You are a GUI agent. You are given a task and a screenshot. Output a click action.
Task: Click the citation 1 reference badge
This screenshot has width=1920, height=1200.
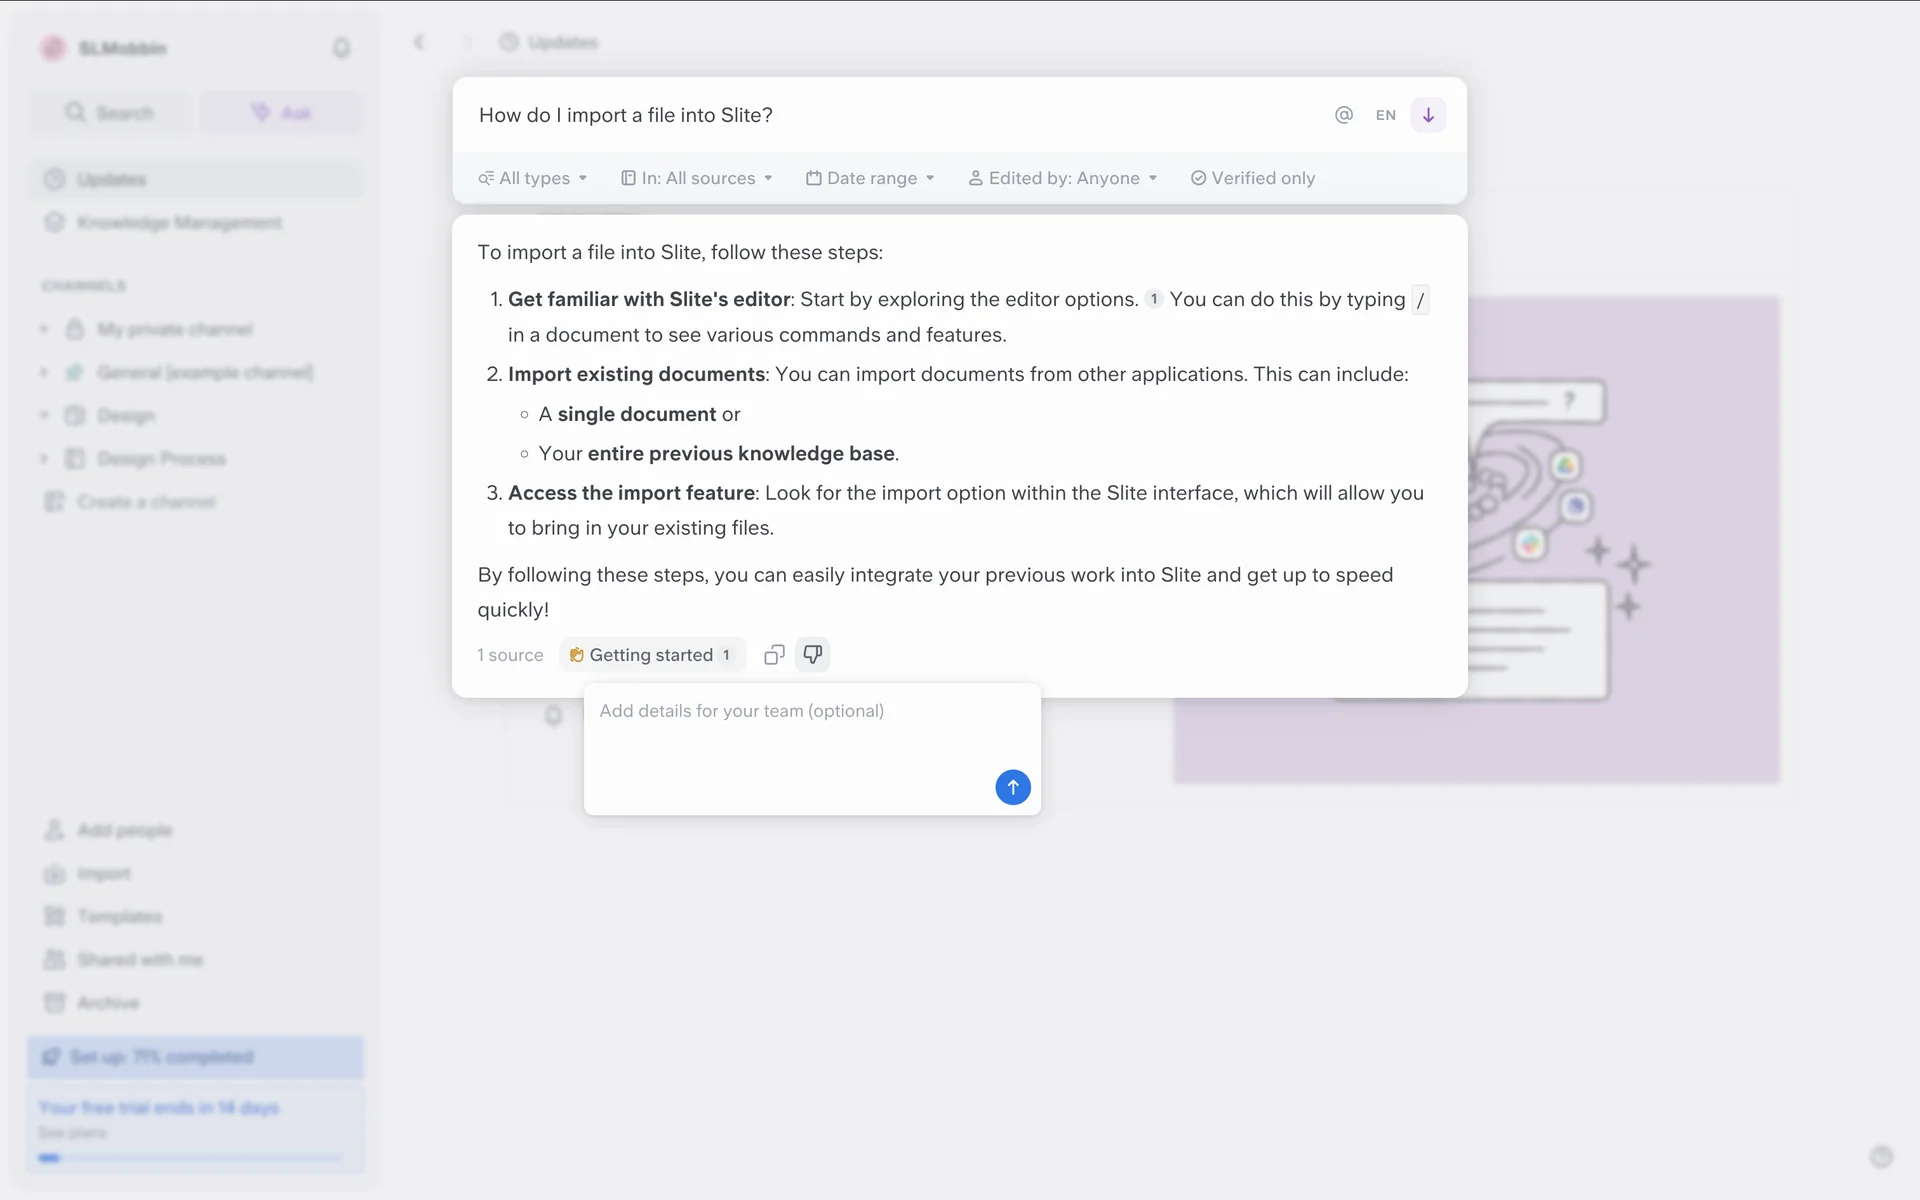tap(1153, 299)
